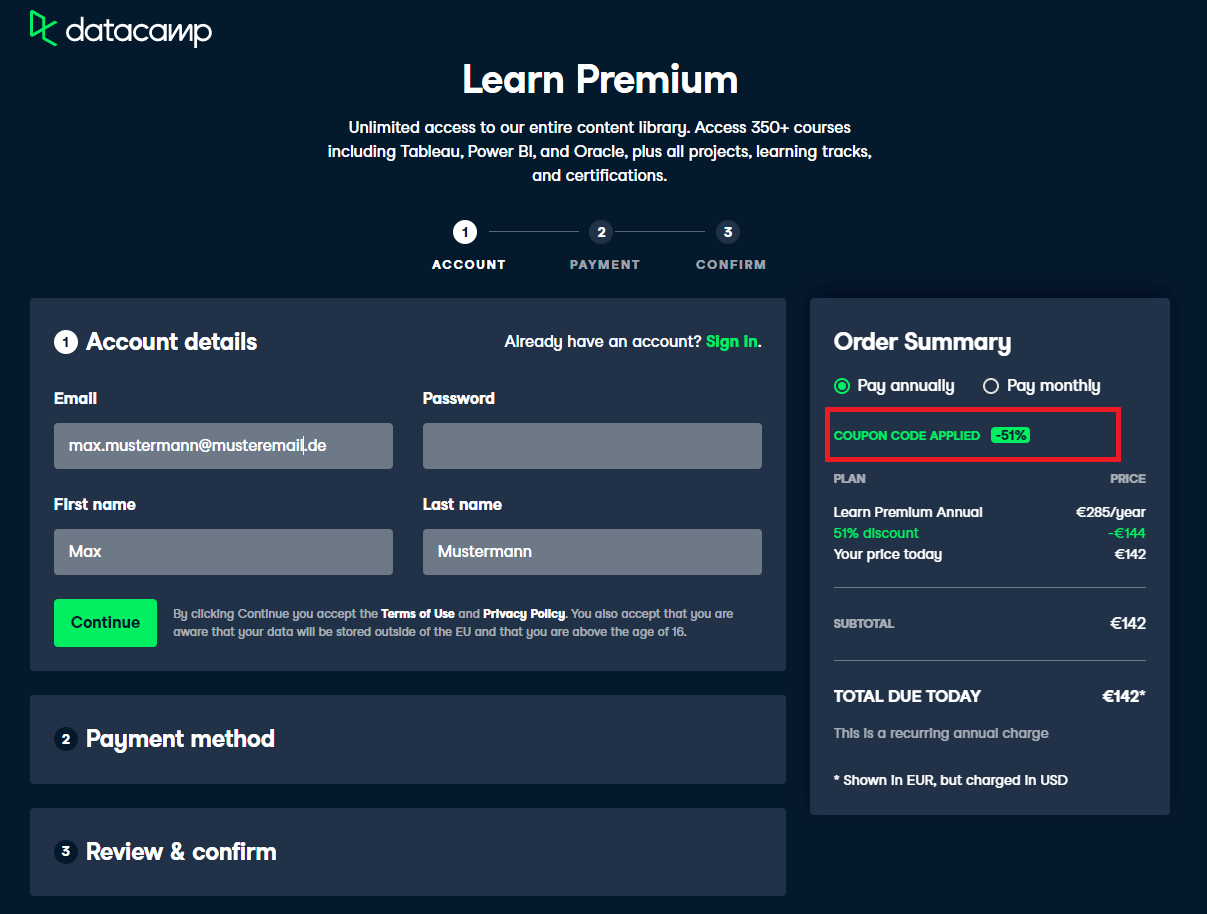The width and height of the screenshot is (1207, 914).
Task: Click the Account details heading
Action: click(x=171, y=342)
